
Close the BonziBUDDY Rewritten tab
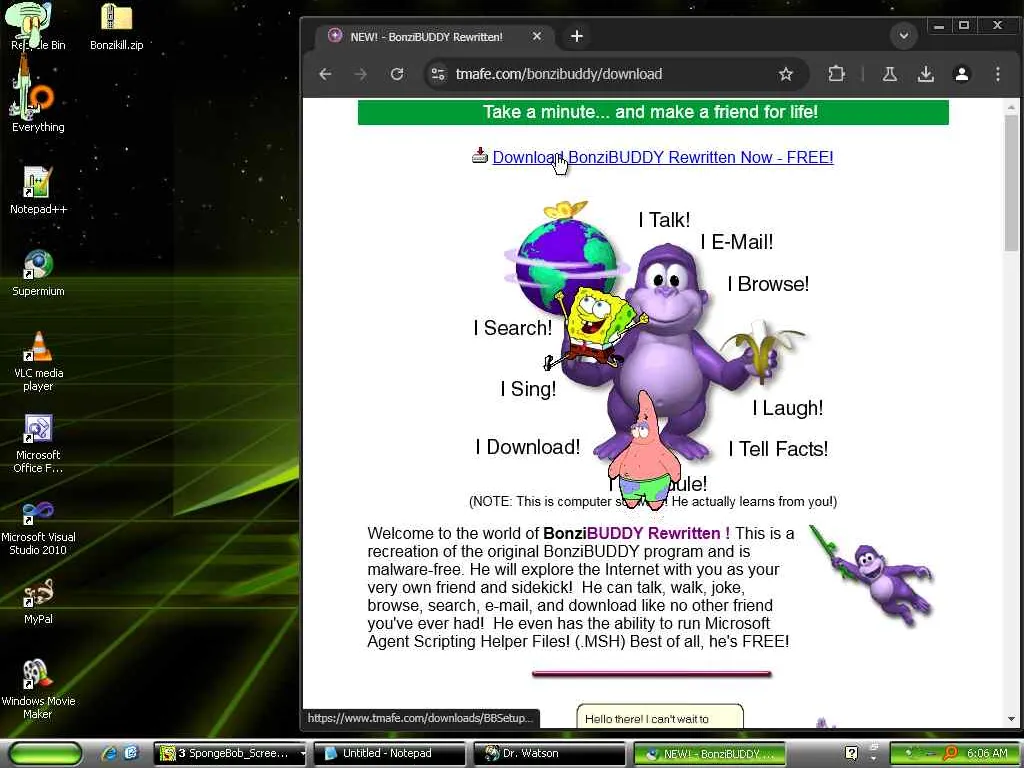[x=537, y=36]
